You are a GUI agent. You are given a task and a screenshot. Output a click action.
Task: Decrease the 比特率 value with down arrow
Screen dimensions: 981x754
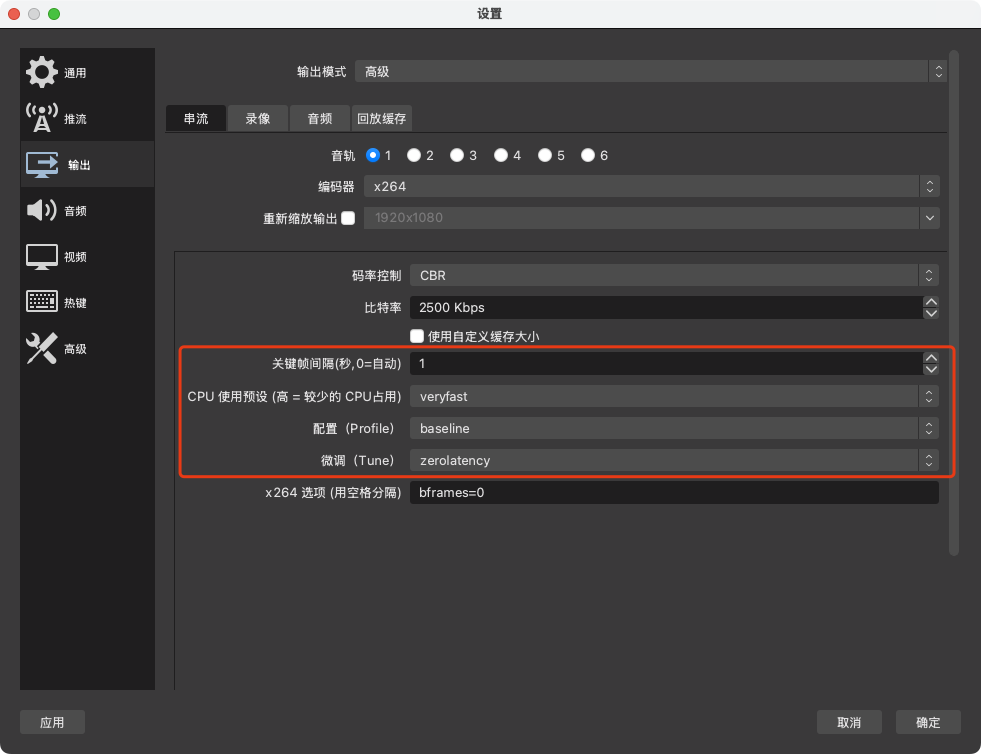click(931, 313)
